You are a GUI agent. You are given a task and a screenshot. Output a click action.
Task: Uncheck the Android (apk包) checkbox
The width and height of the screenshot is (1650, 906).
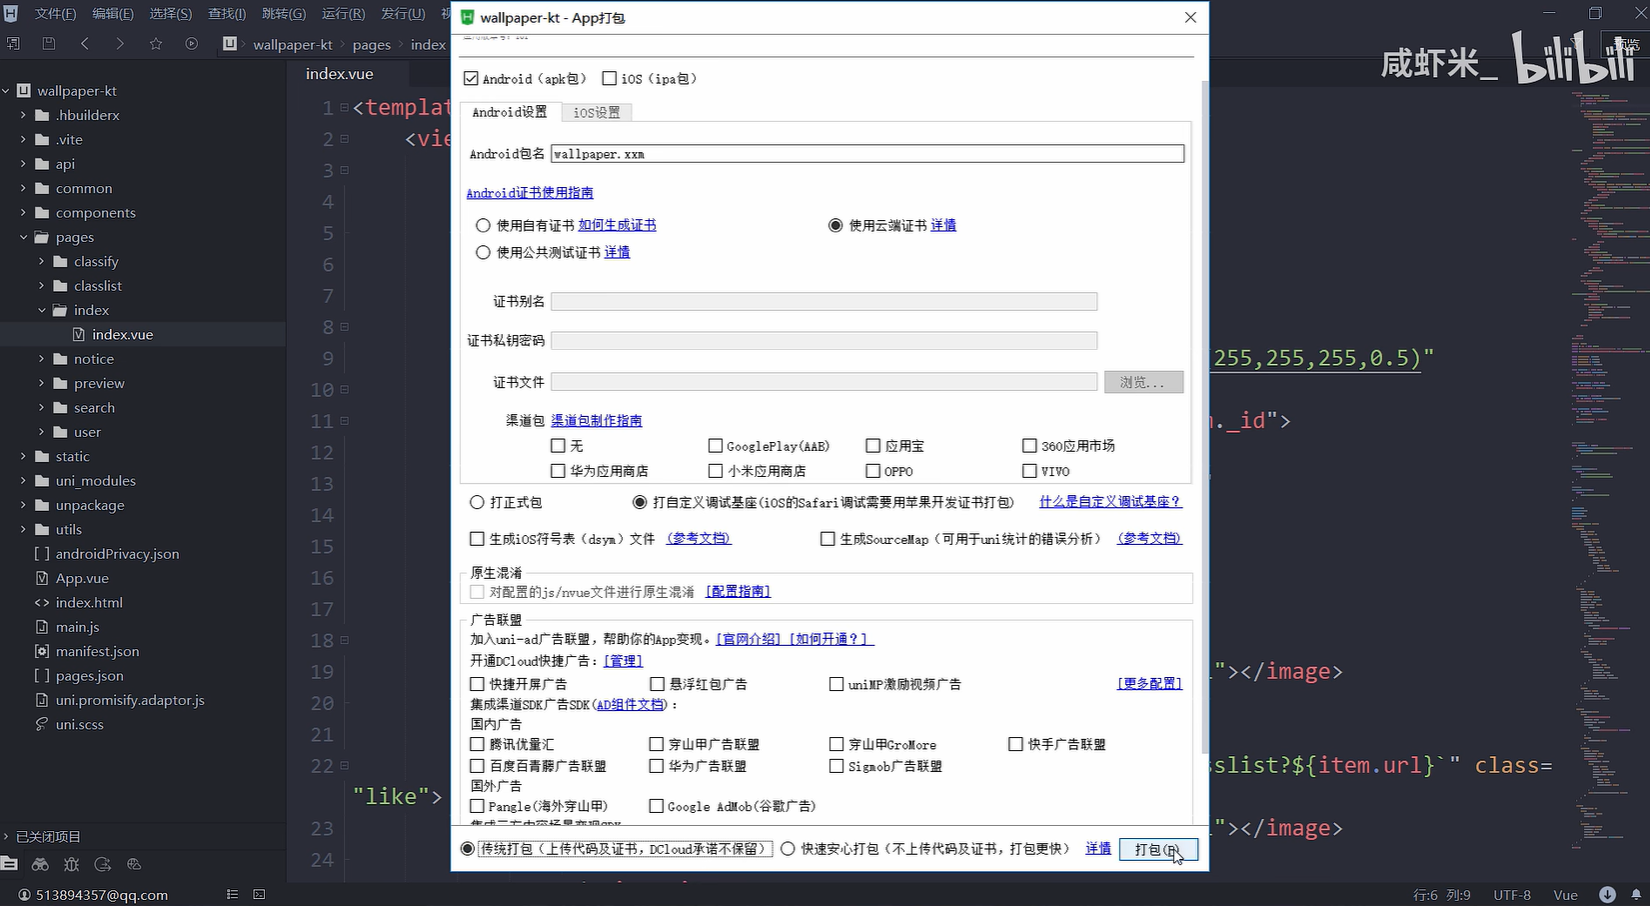tap(471, 78)
